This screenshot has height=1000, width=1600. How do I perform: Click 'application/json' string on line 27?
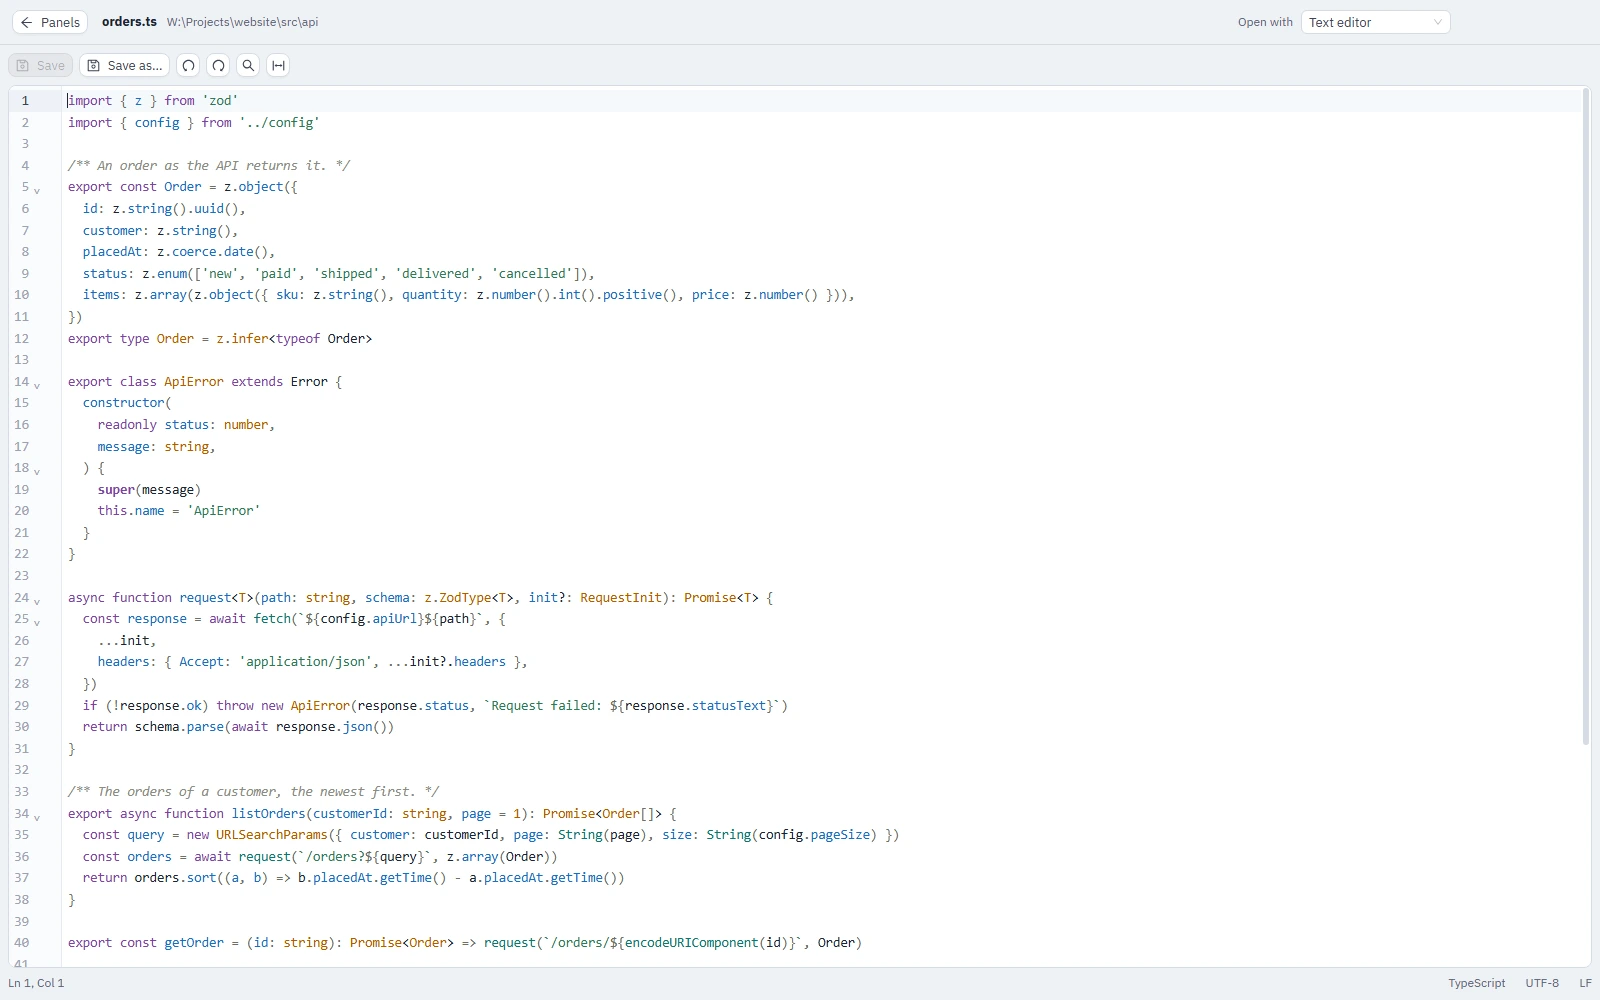[x=305, y=662]
